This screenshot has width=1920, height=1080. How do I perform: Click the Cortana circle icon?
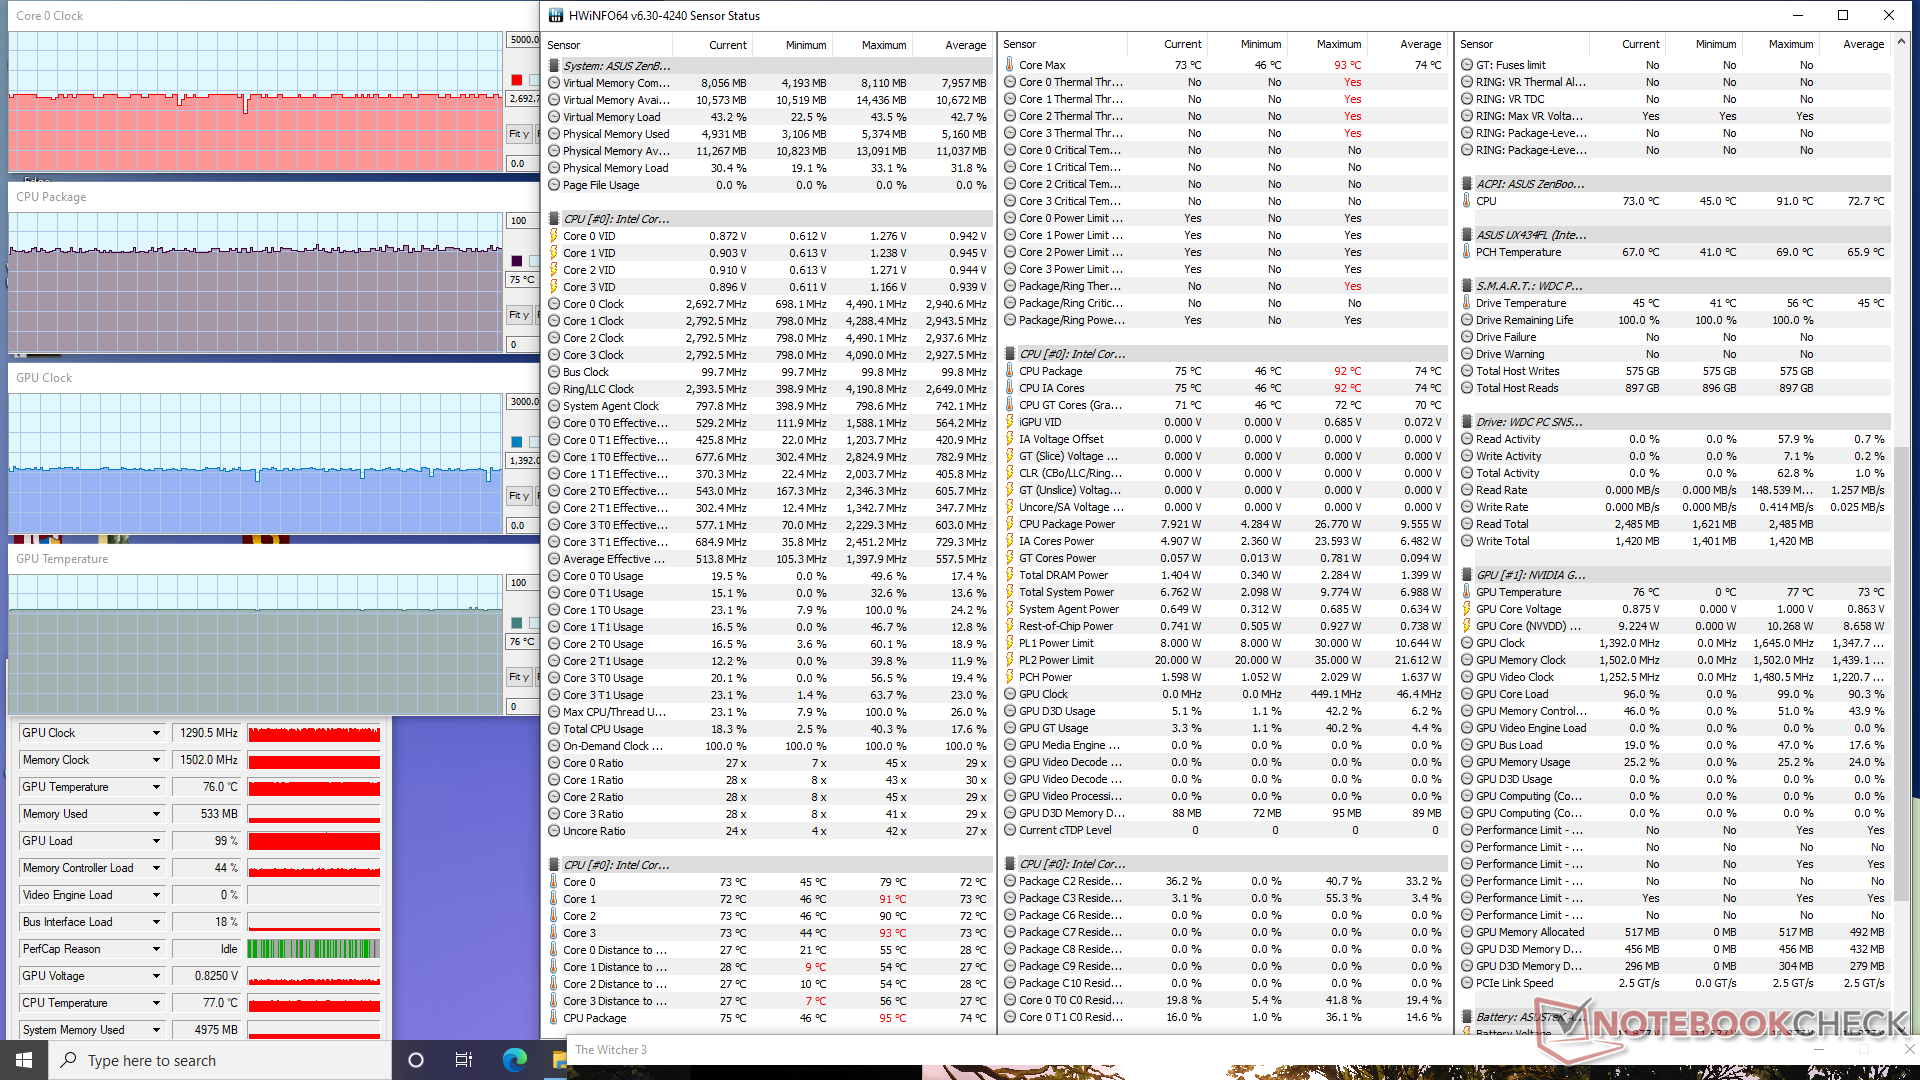pyautogui.click(x=416, y=1060)
